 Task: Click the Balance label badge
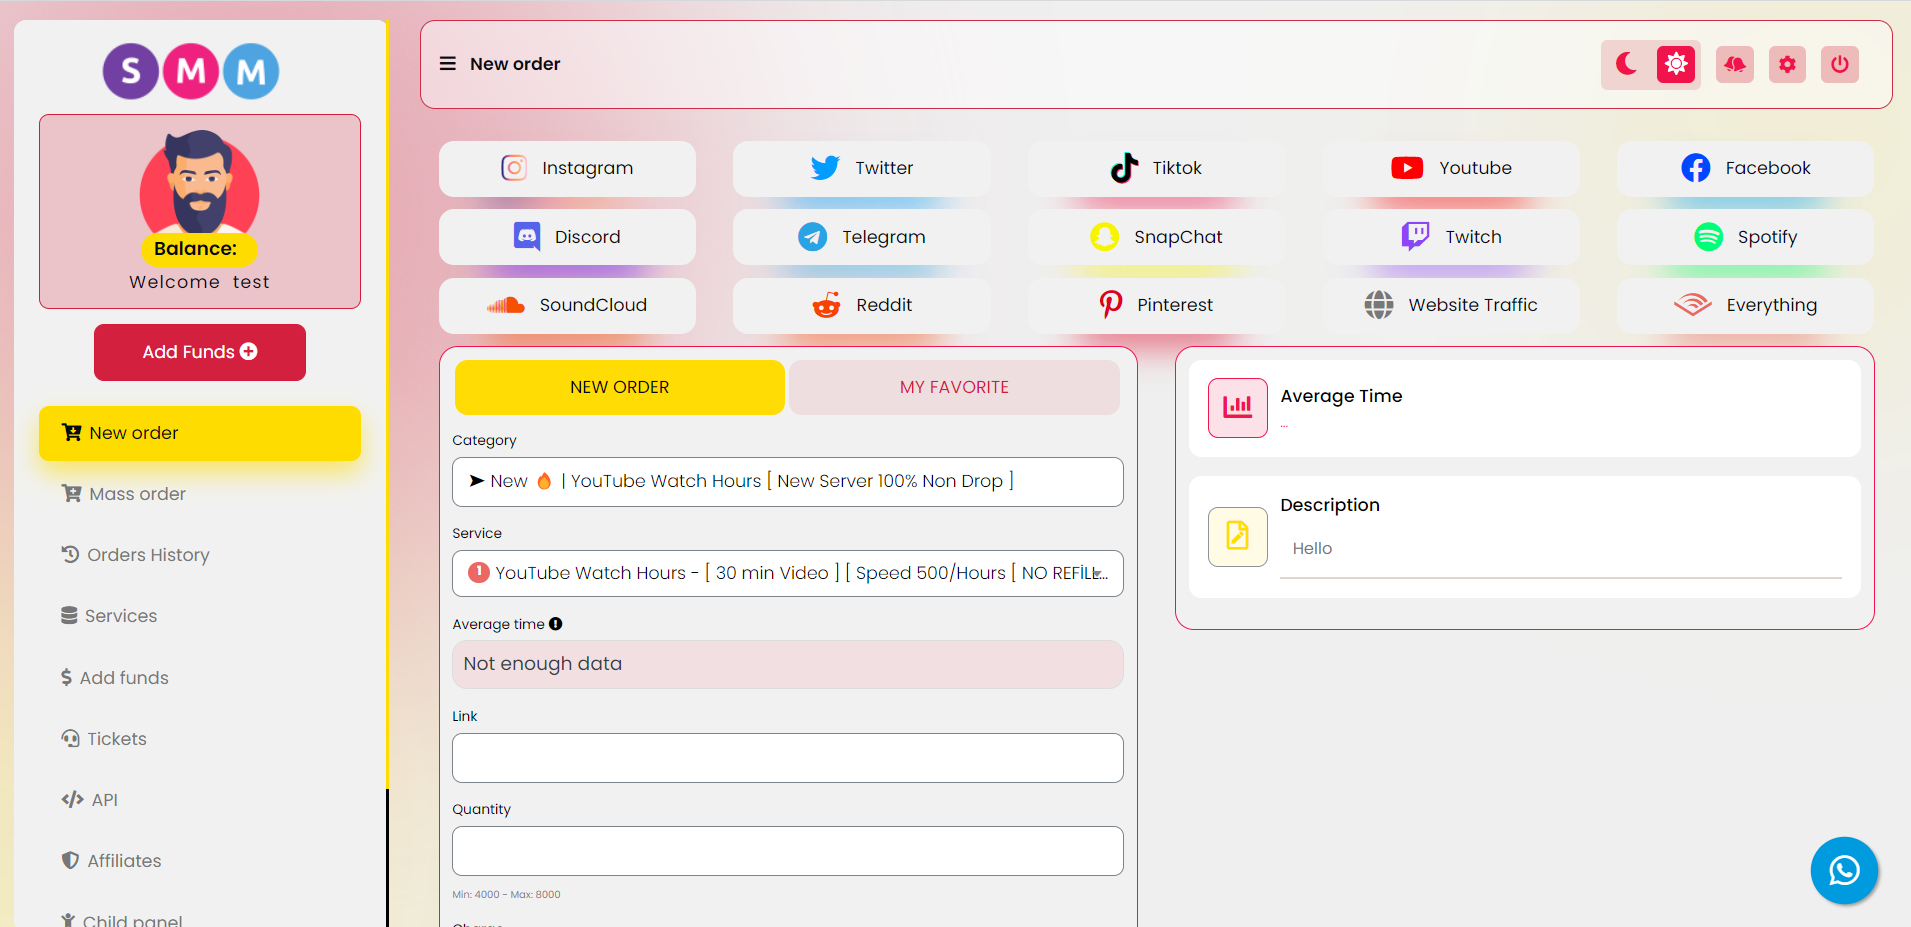pos(197,249)
